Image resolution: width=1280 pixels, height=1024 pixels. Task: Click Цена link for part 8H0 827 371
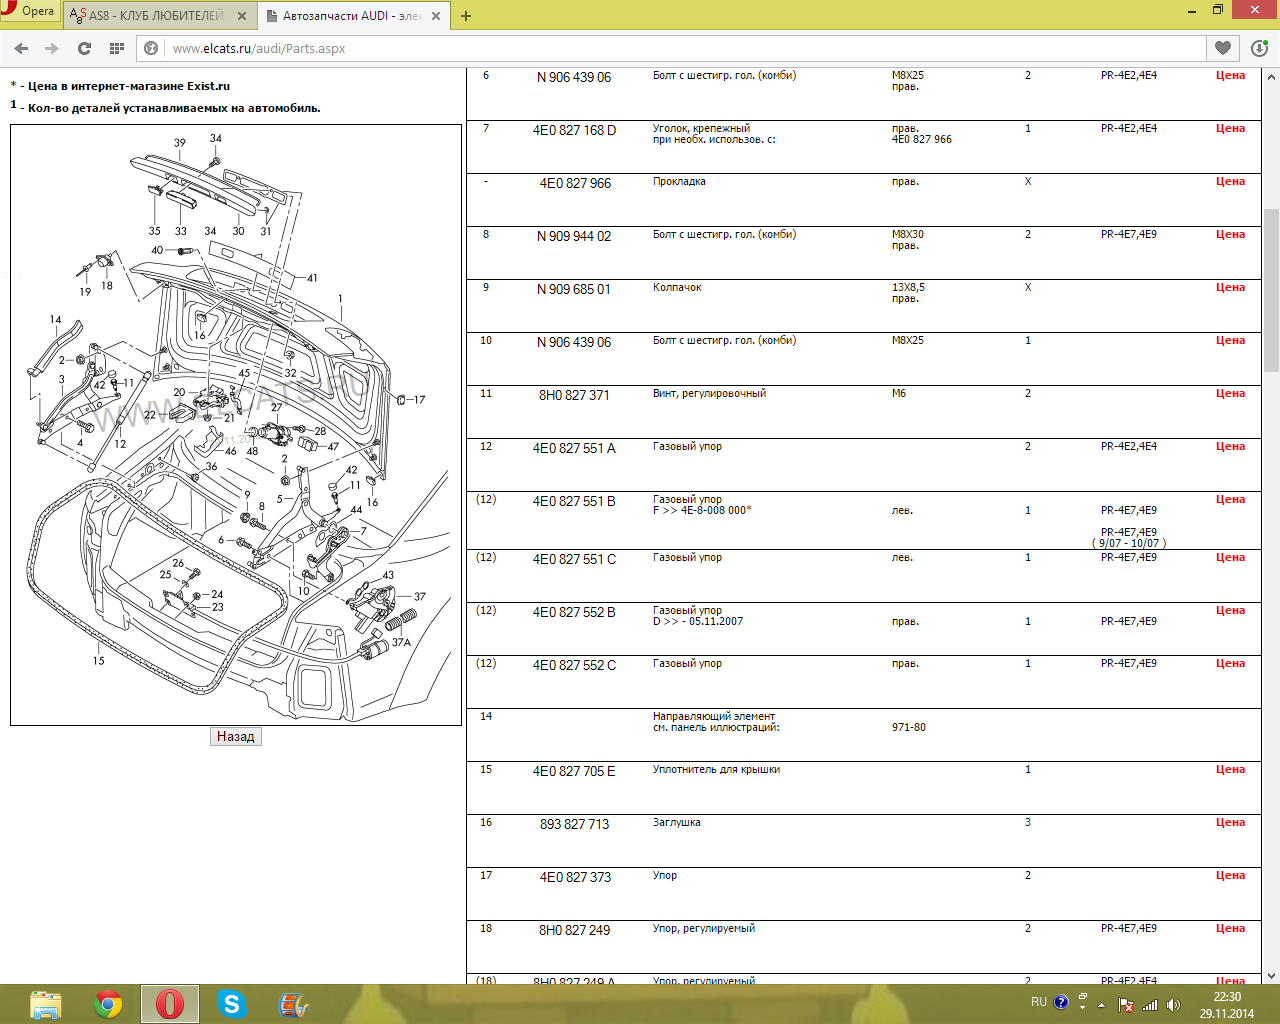pyautogui.click(x=1230, y=394)
